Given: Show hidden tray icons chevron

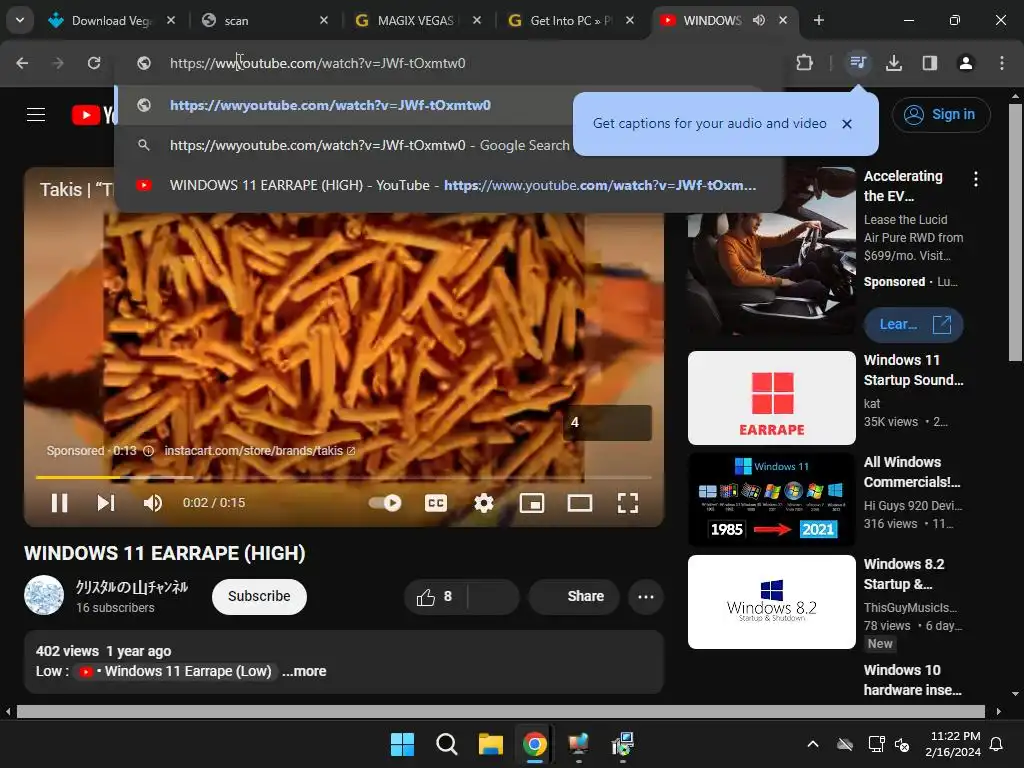Looking at the screenshot, I should tap(813, 744).
